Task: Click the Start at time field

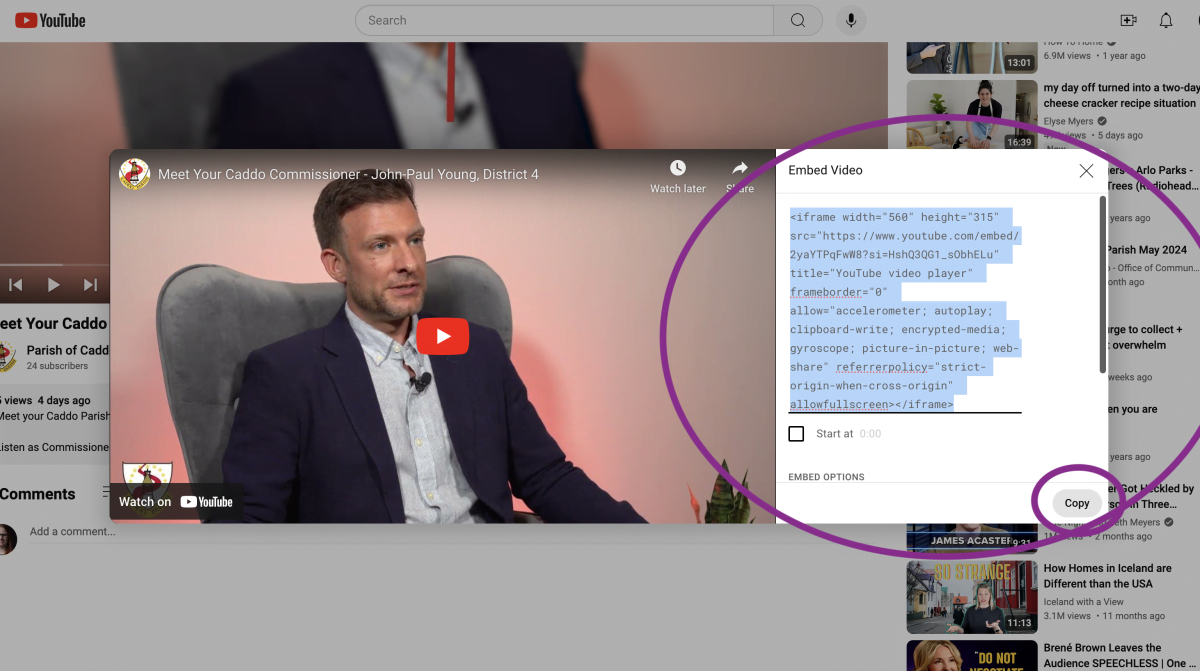Action: point(871,434)
